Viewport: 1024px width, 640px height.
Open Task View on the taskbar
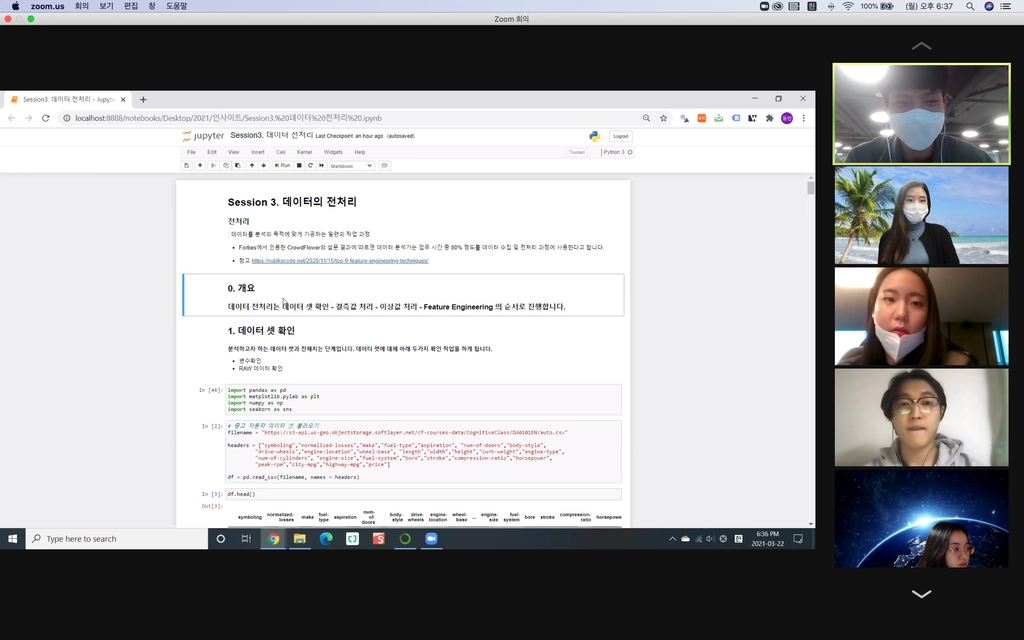coord(246,539)
